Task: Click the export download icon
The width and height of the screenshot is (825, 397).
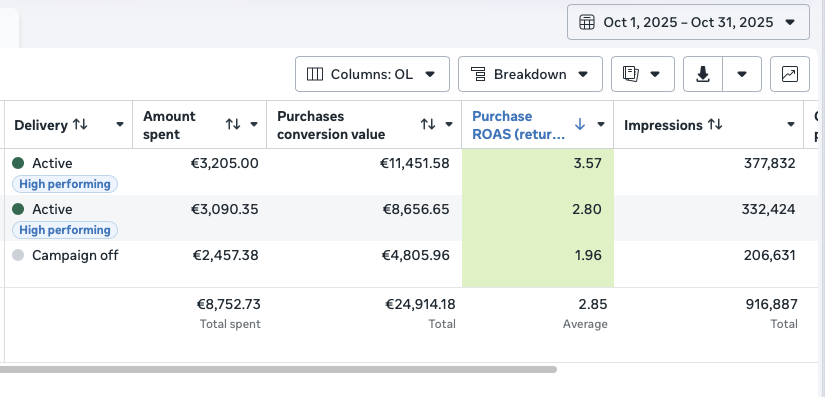Action: point(703,74)
